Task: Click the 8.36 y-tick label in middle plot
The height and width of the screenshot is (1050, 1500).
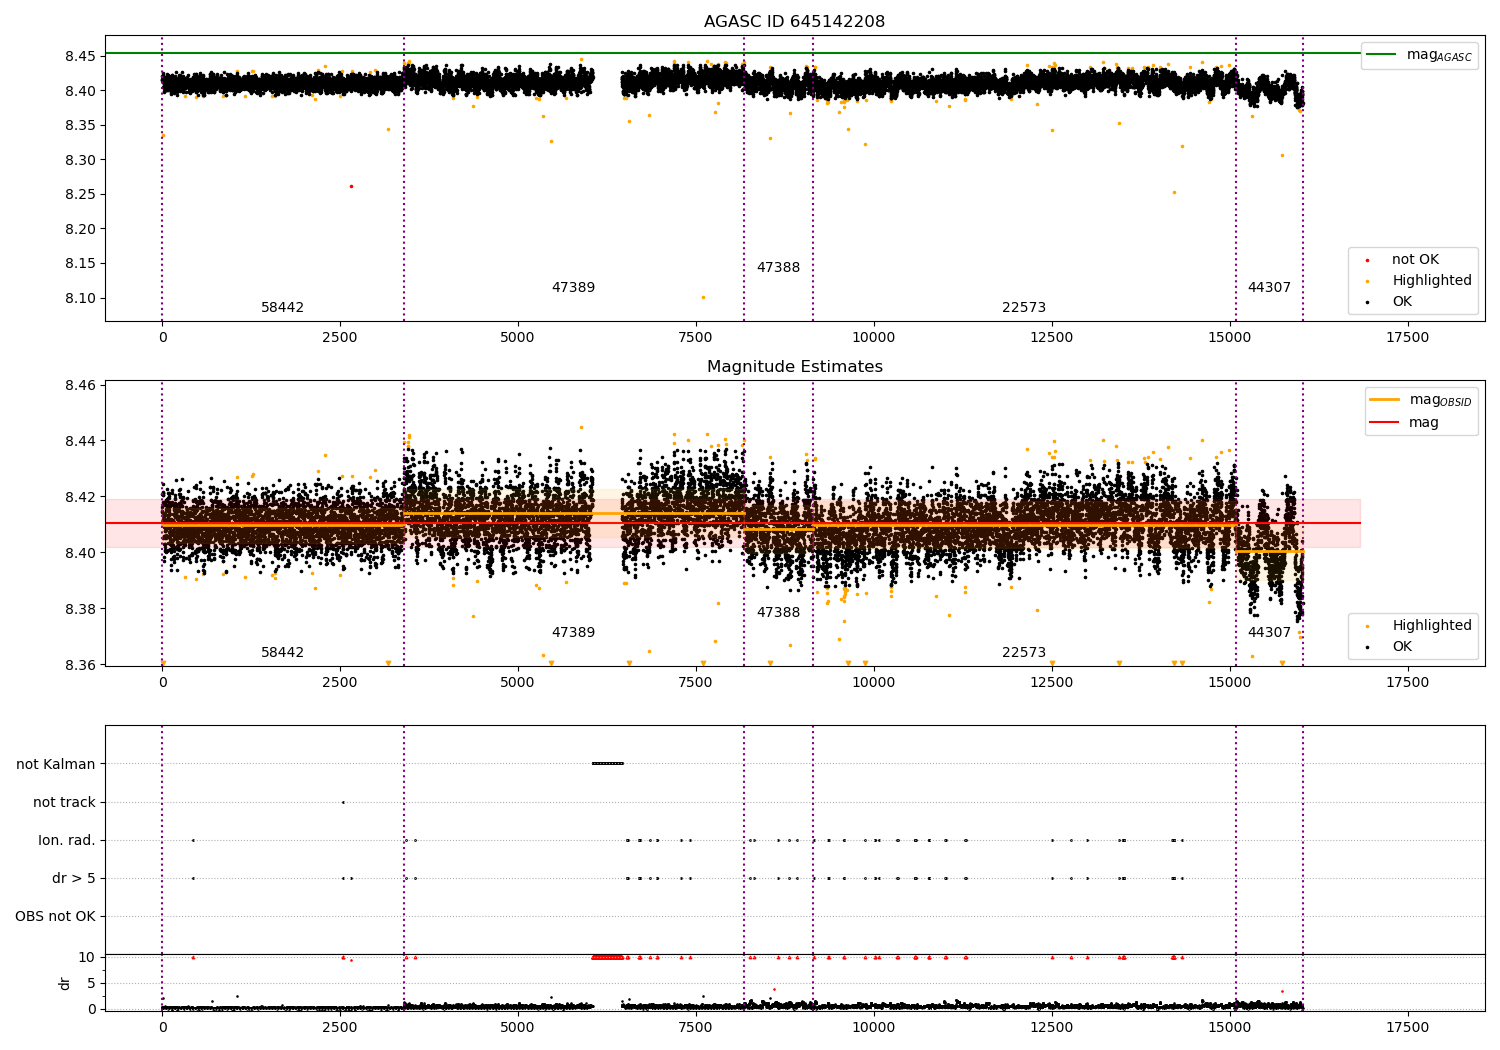Action: point(80,665)
